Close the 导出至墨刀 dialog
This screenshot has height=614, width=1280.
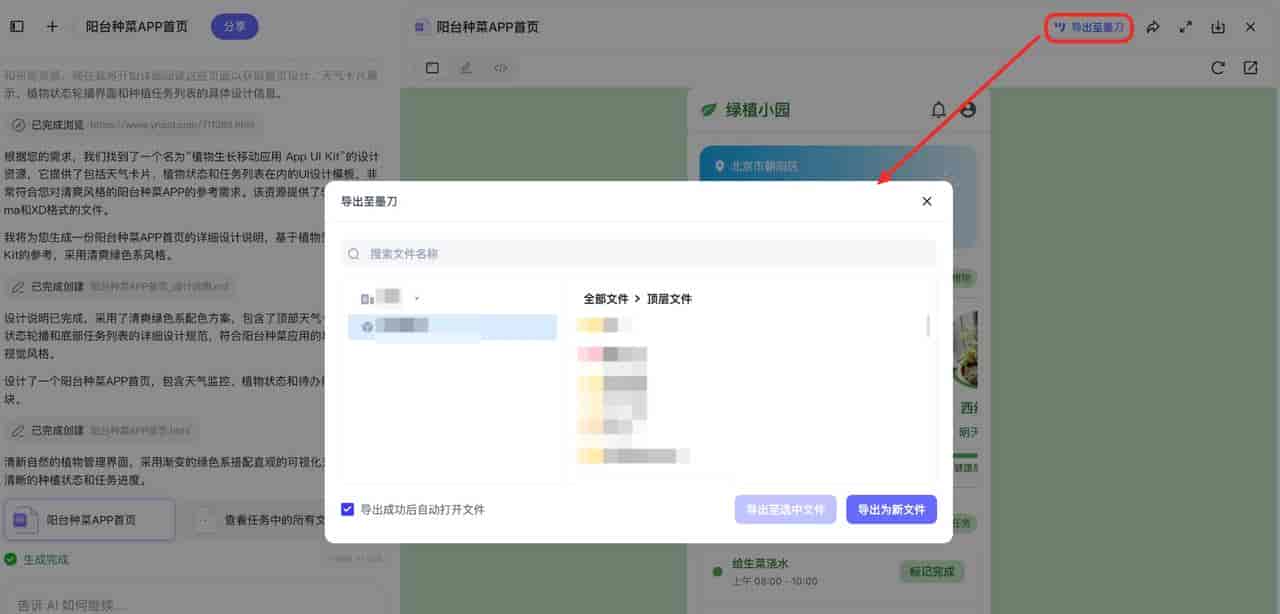tap(927, 201)
